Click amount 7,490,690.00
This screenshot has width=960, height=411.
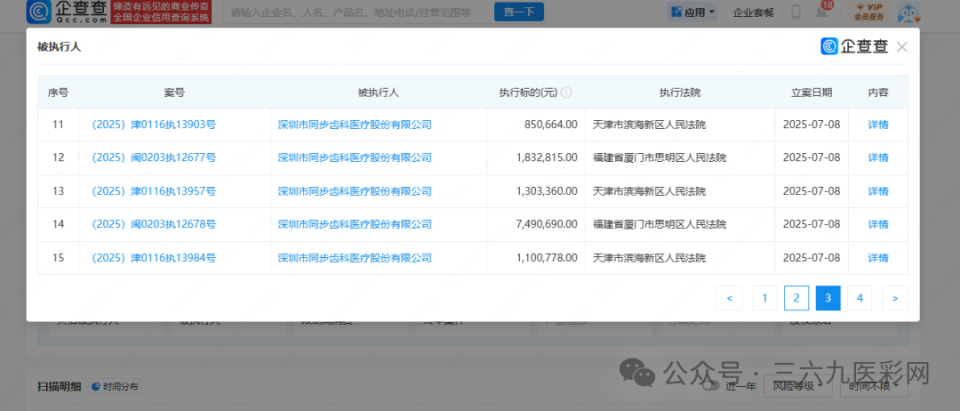click(547, 224)
